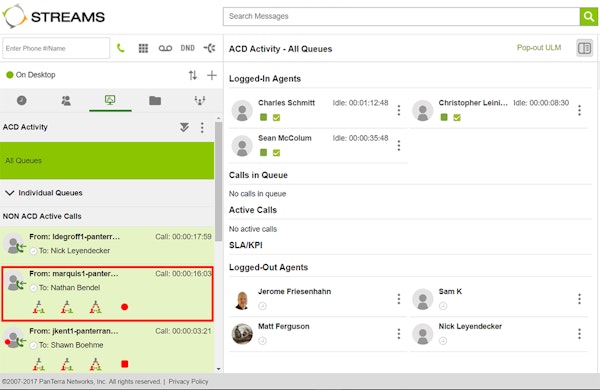Click the red record dot for marquis1 call

[124, 307]
